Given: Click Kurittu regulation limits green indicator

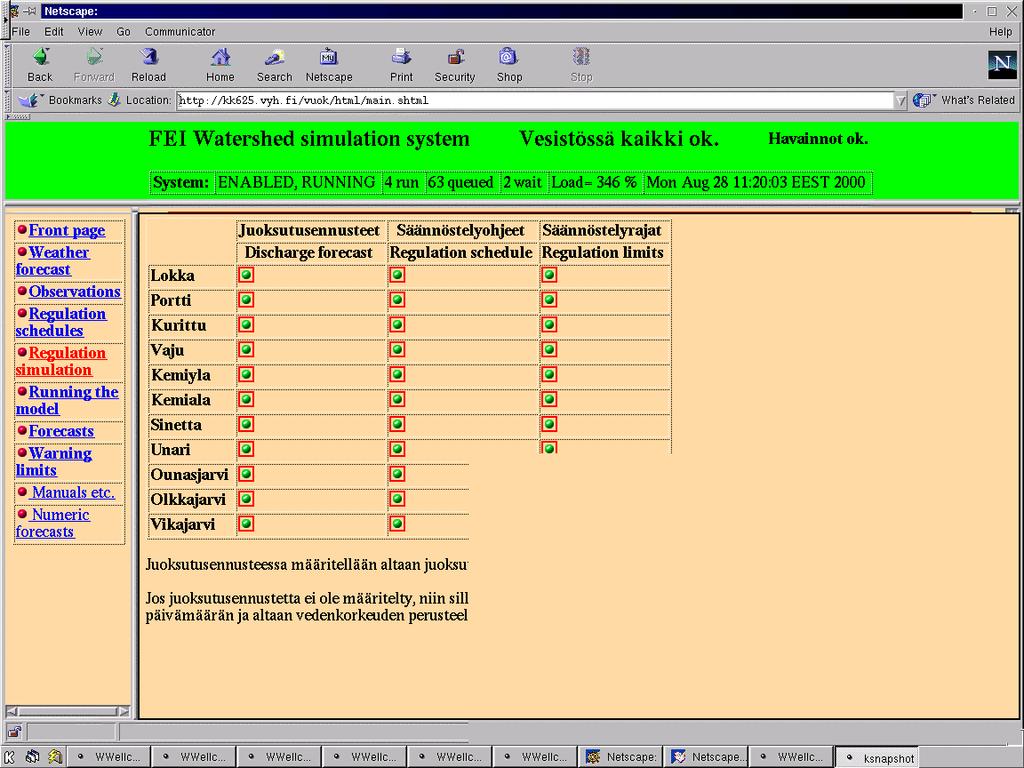Looking at the screenshot, I should pyautogui.click(x=549, y=325).
